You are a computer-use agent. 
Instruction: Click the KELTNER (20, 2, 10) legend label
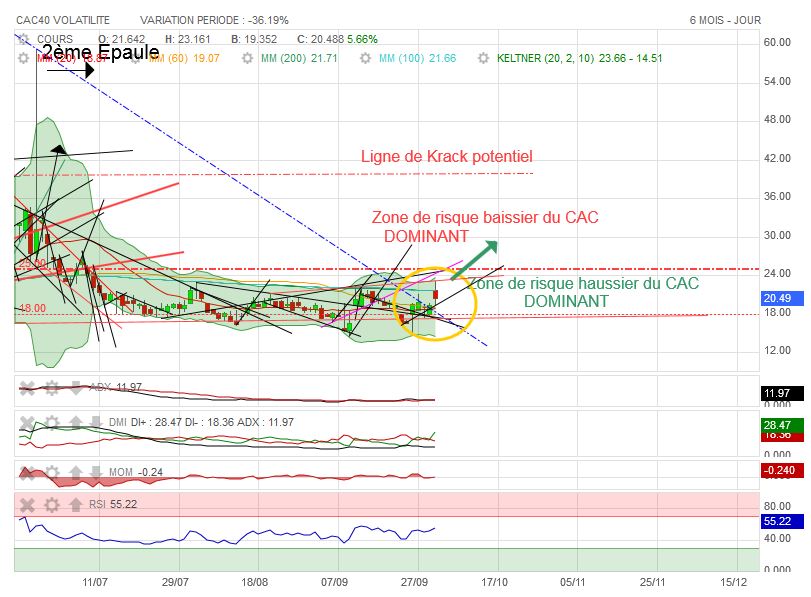click(x=579, y=58)
